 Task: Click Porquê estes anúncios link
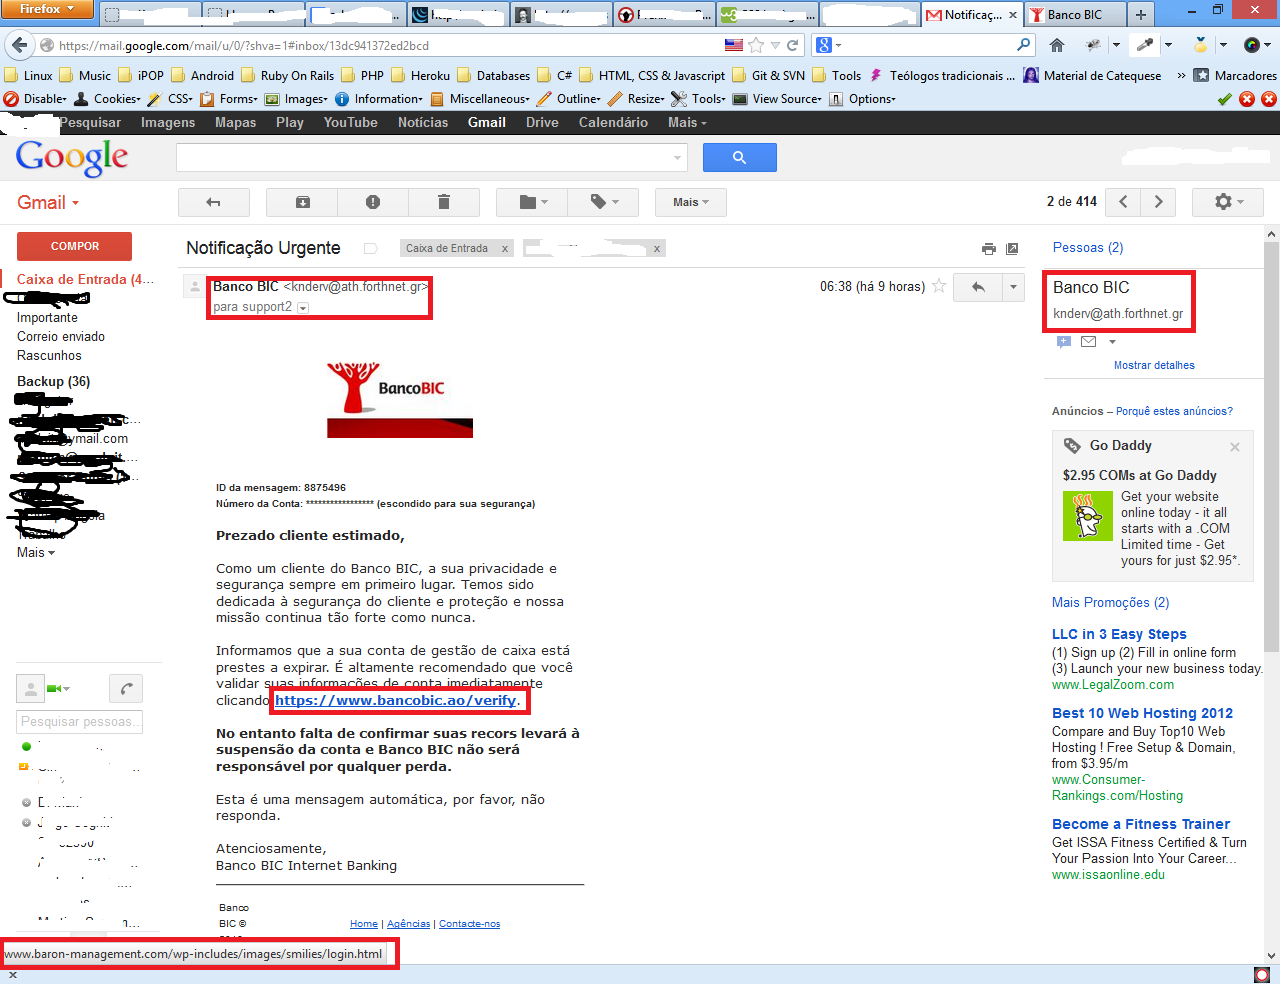tap(1174, 411)
